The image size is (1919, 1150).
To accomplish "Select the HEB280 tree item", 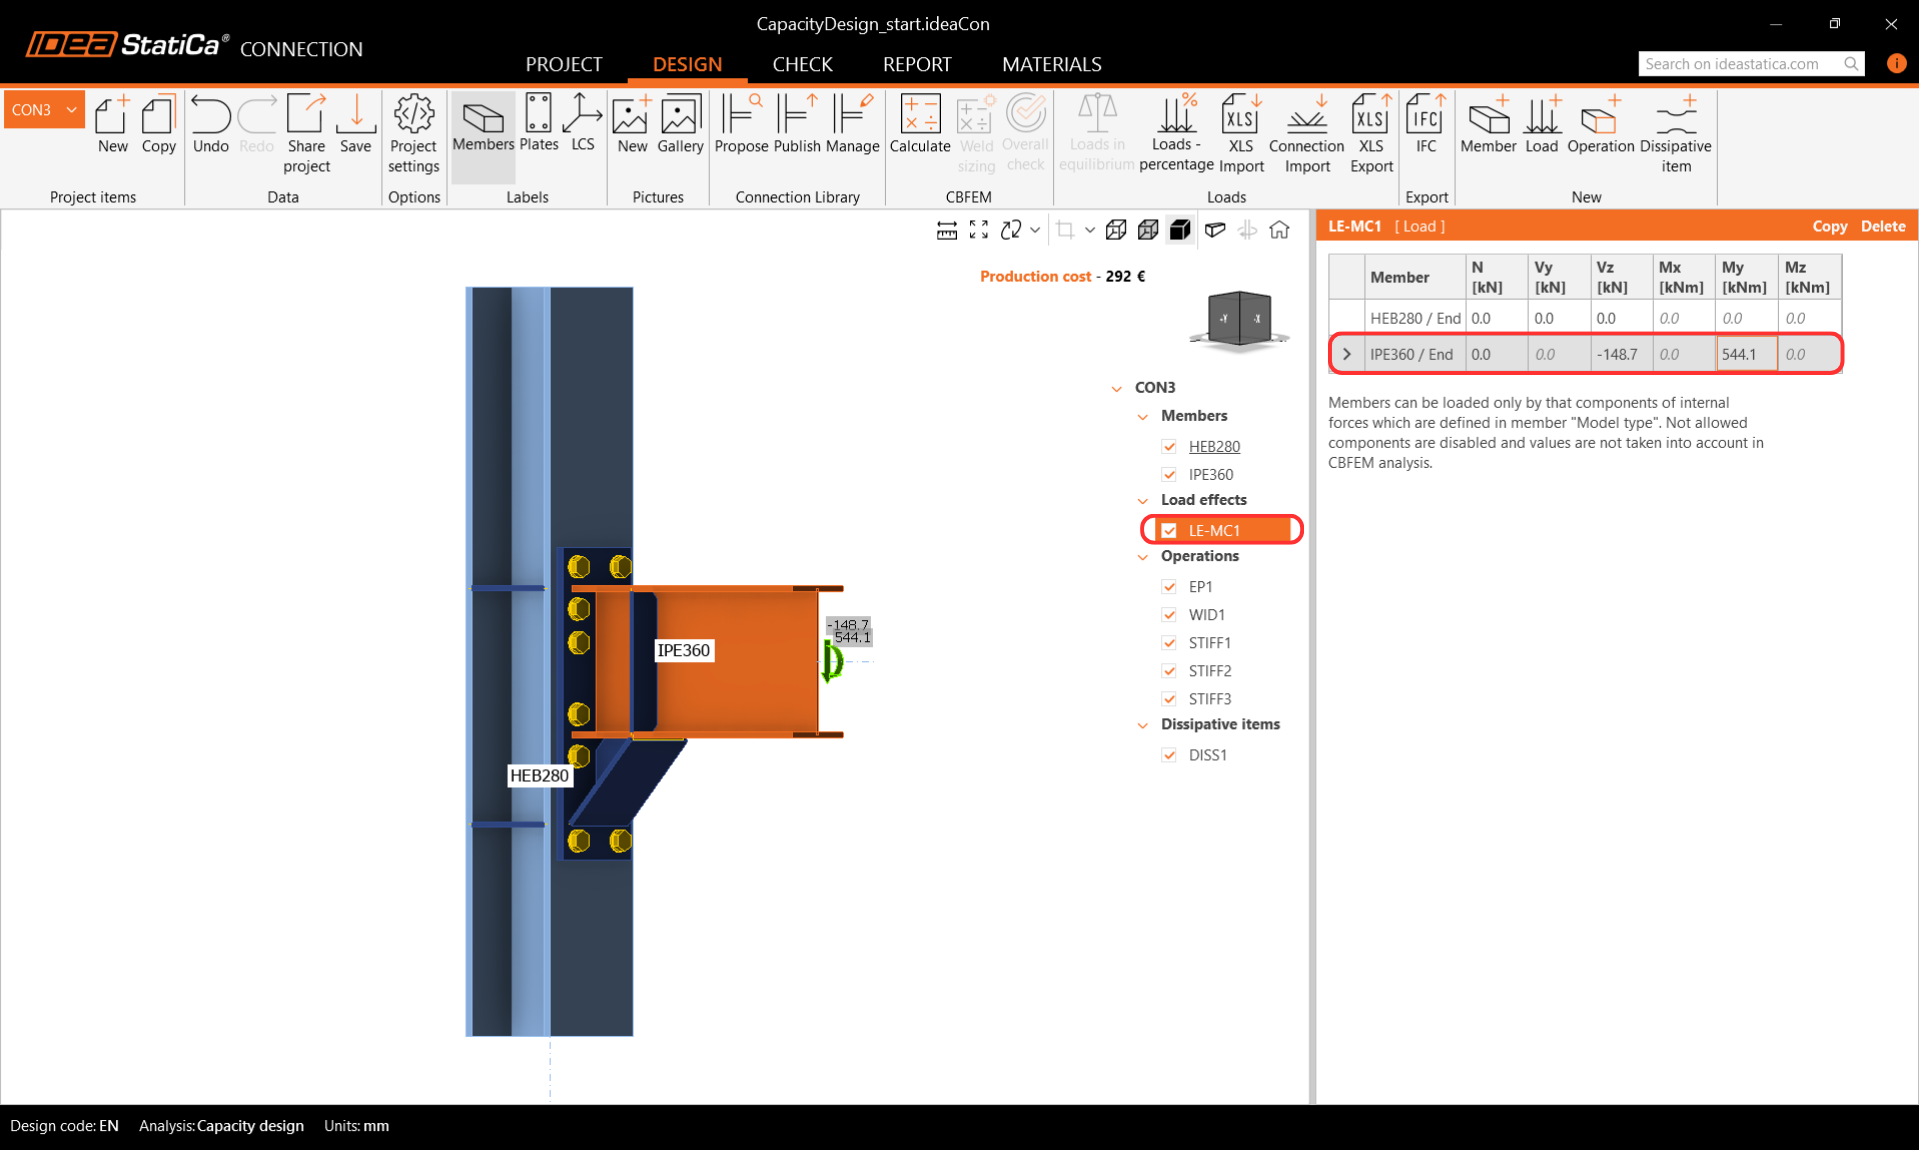I will point(1214,446).
